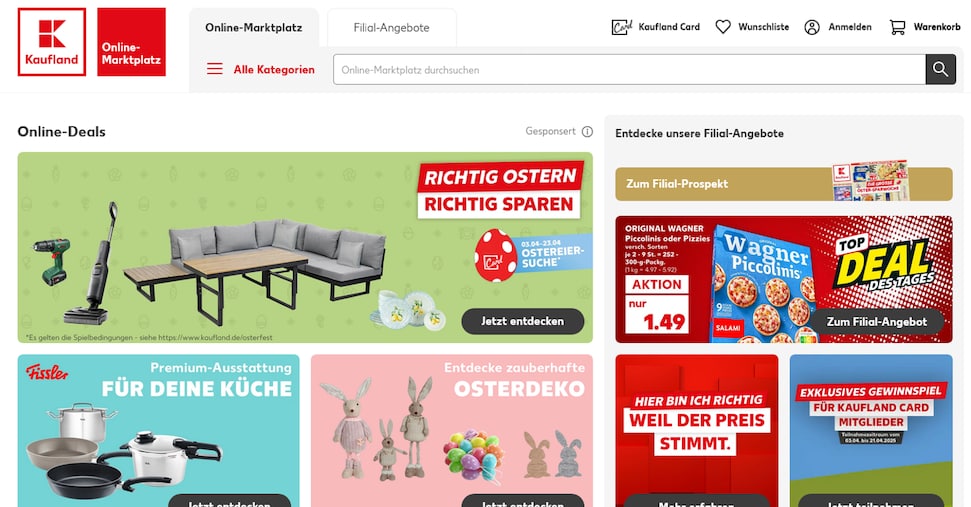Click the Zum Filial-Angebot button
The height and width of the screenshot is (507, 971).
(877, 322)
